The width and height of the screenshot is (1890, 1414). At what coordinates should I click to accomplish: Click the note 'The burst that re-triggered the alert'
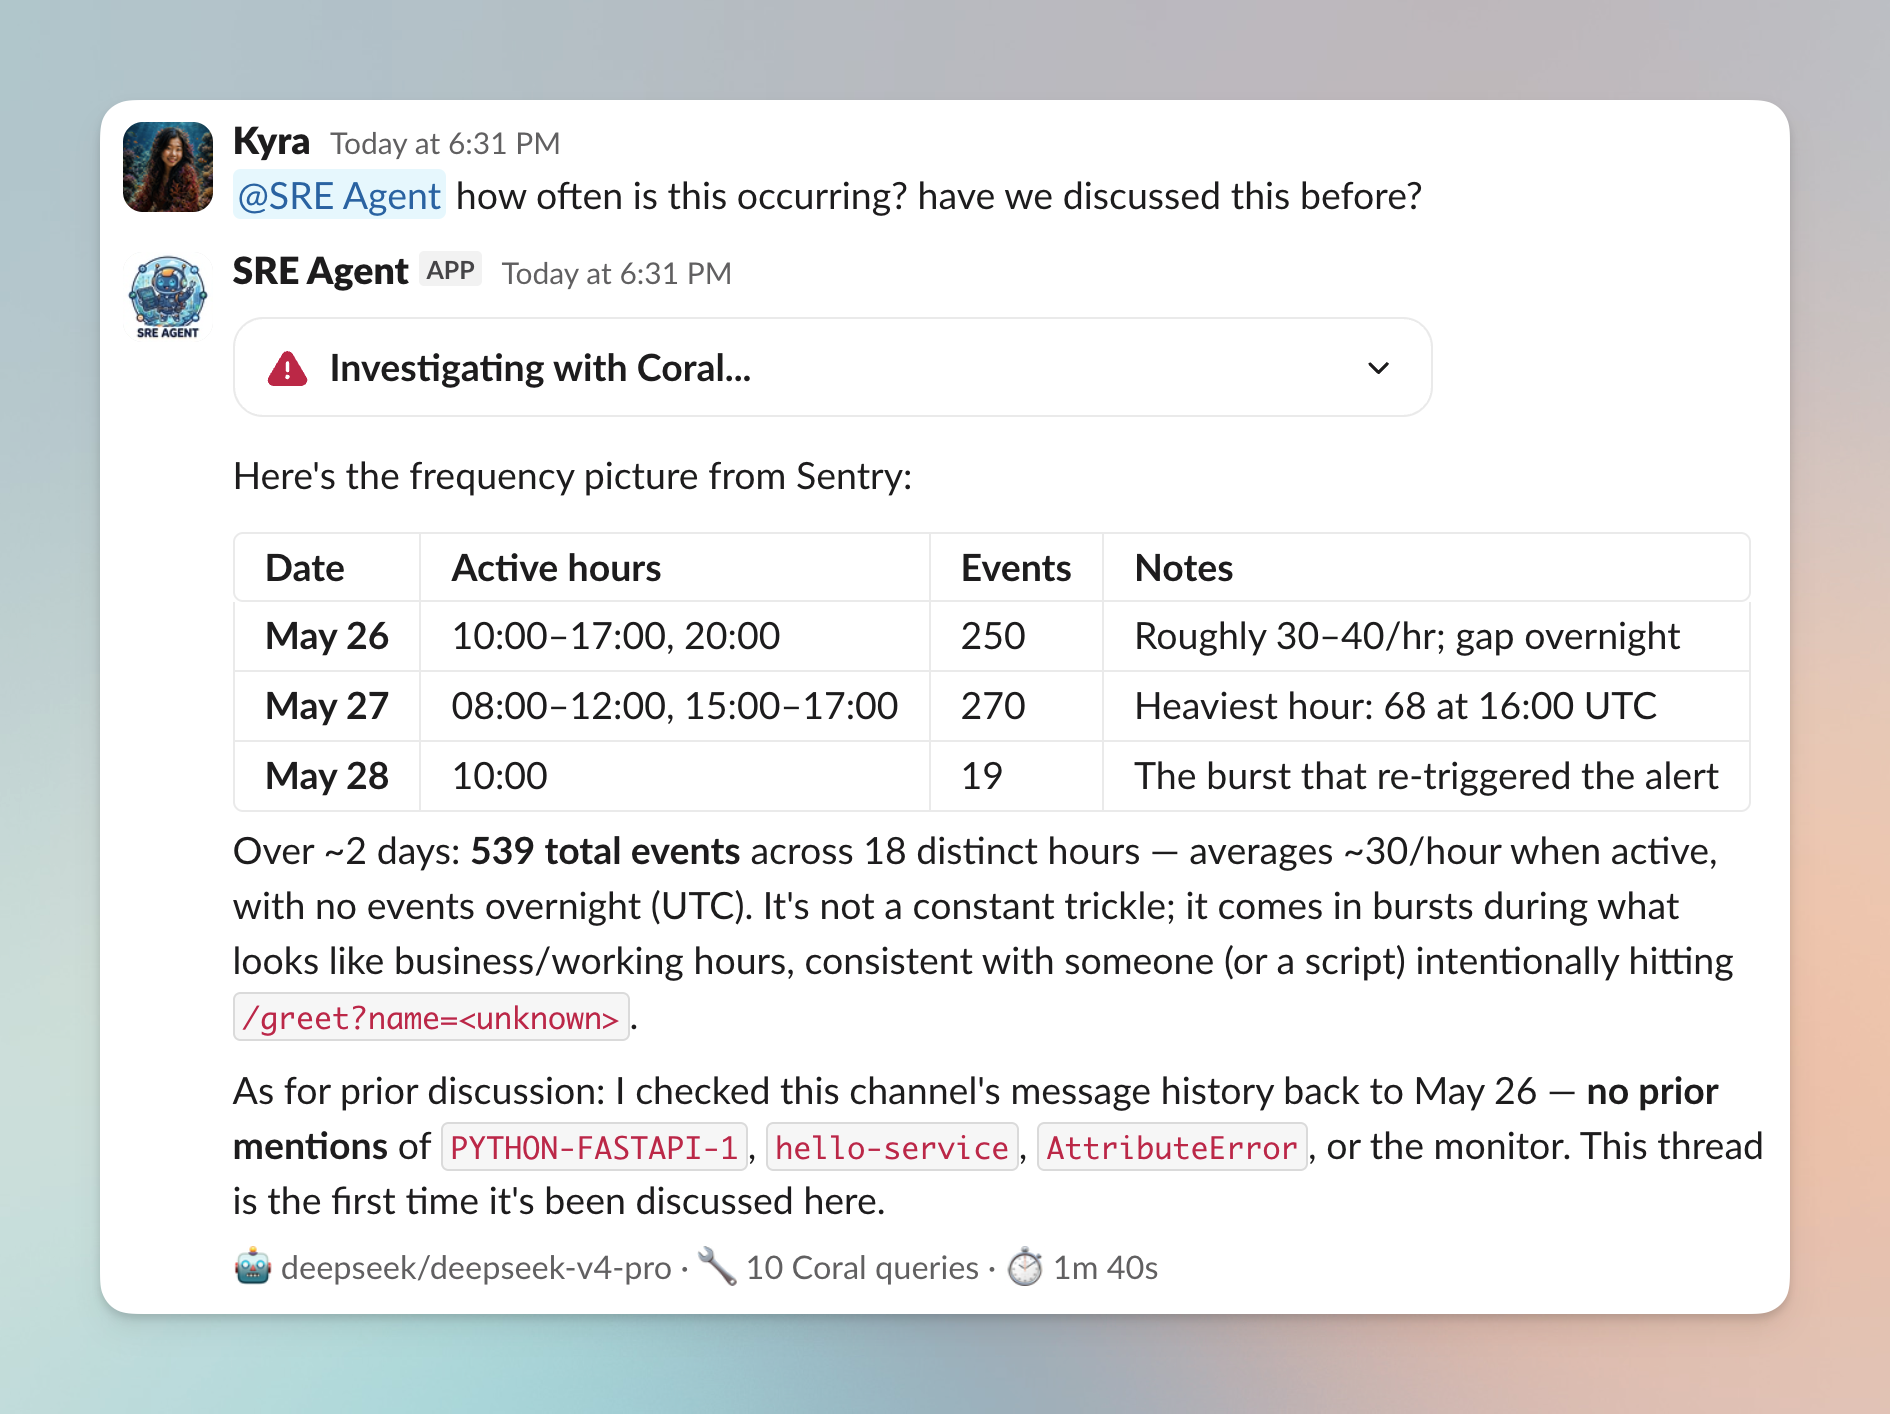click(x=1426, y=776)
